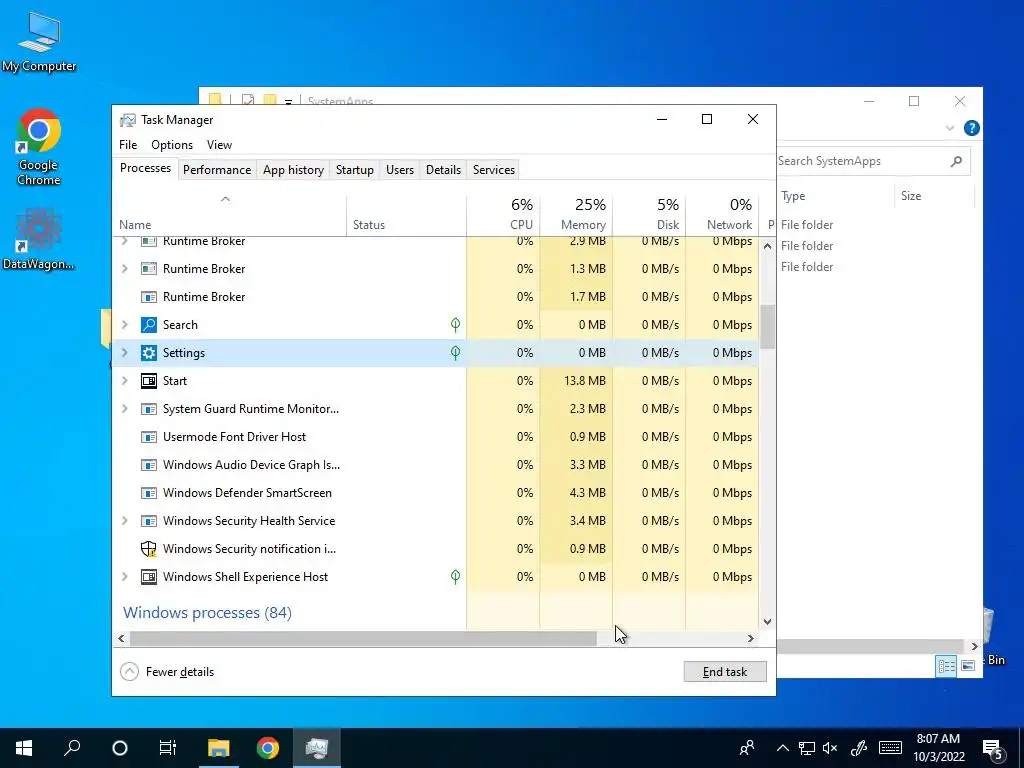Switch to the Details tab
Image resolution: width=1024 pixels, height=768 pixels.
[x=443, y=170]
